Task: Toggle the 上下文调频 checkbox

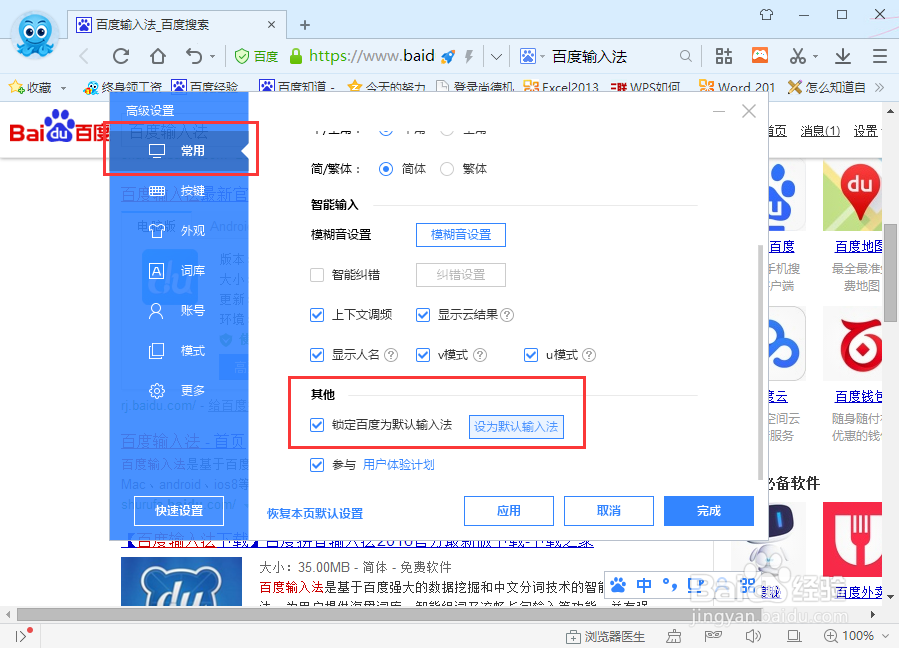Action: pos(317,315)
